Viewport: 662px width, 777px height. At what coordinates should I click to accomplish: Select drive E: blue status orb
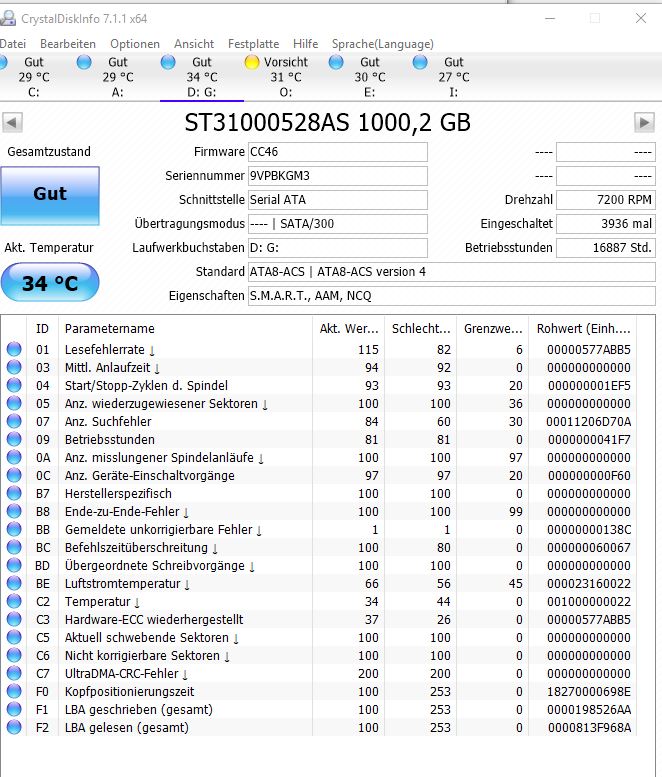[336, 62]
